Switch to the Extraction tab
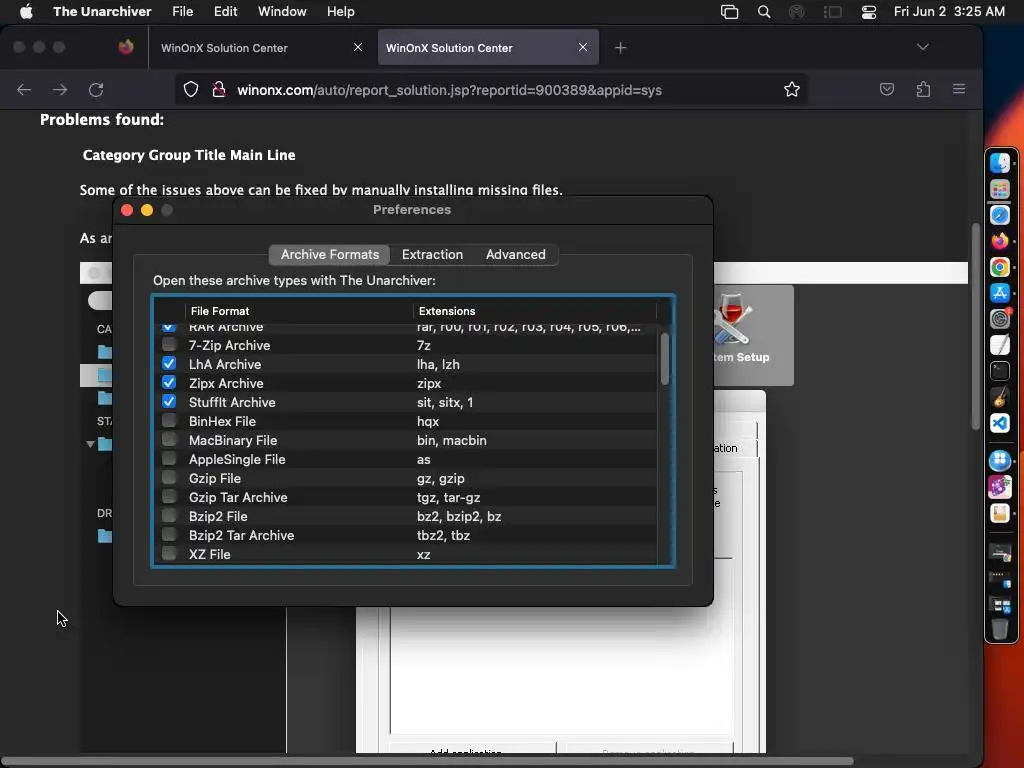1024x768 pixels. (432, 255)
